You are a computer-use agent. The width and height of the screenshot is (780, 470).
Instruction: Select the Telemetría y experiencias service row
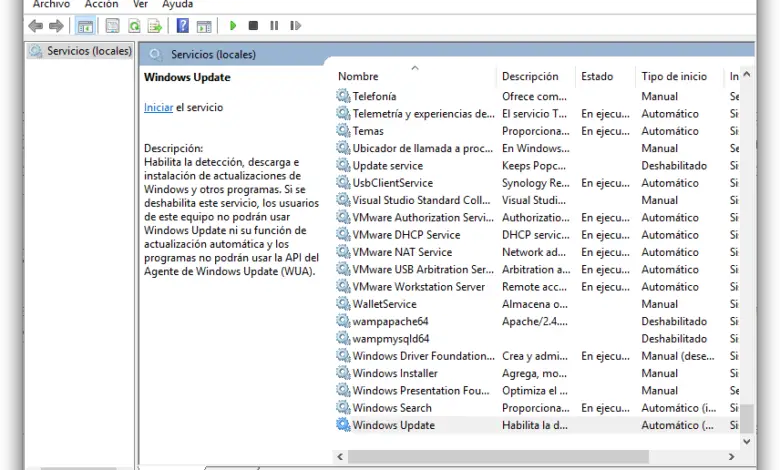pyautogui.click(x=537, y=113)
